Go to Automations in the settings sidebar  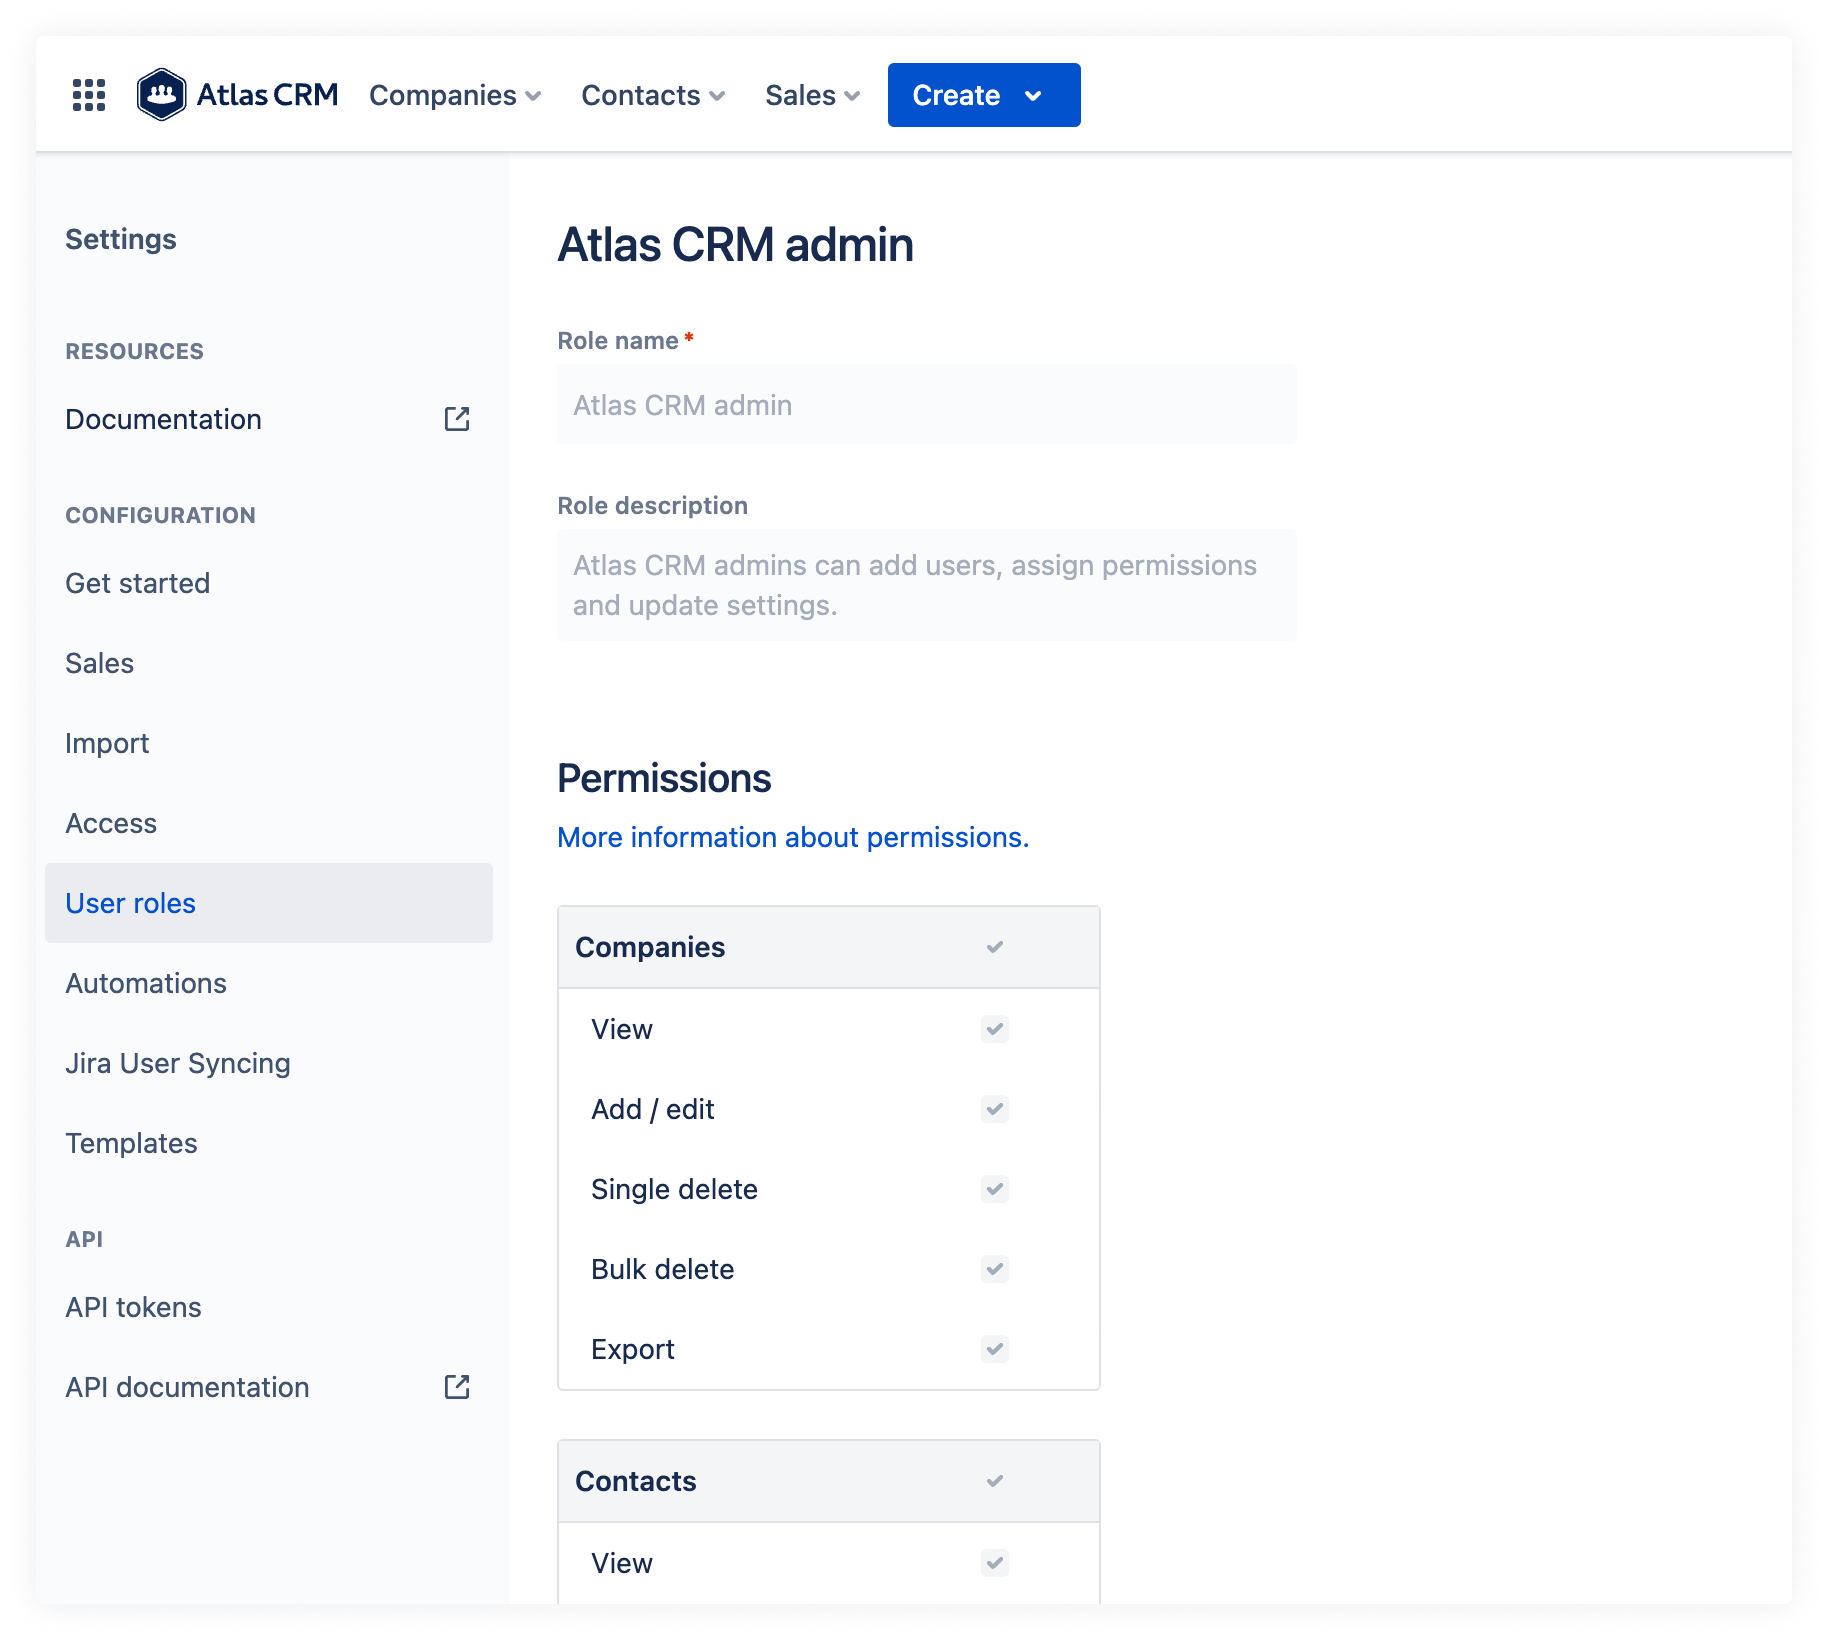coord(146,983)
